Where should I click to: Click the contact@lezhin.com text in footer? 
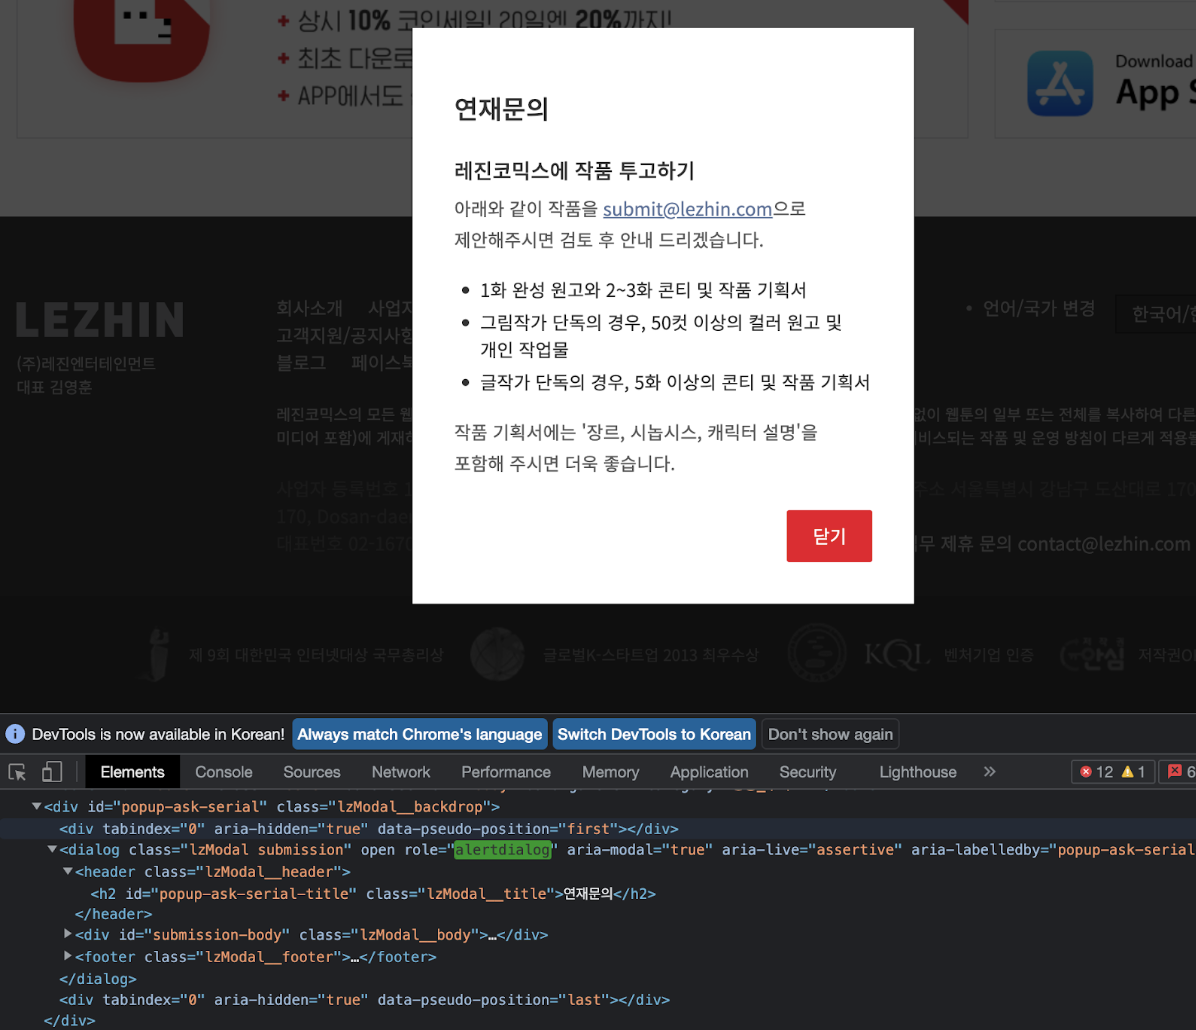pos(1104,544)
